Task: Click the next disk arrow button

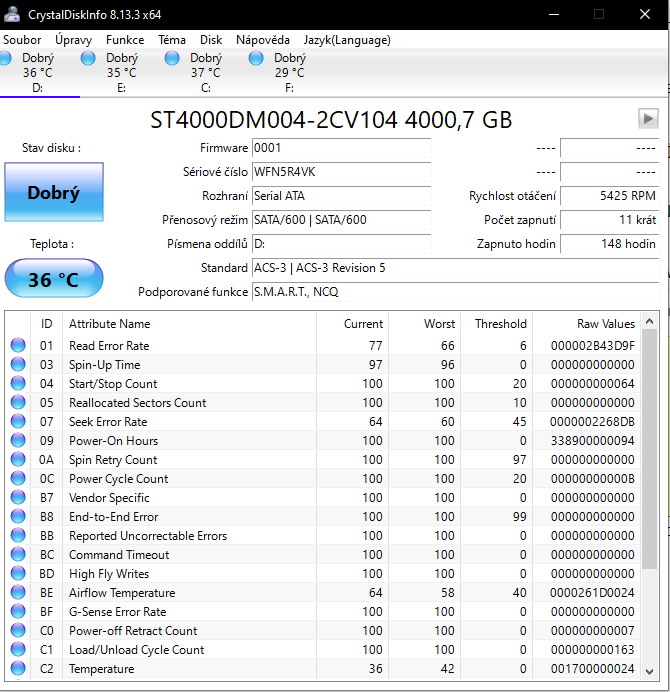Action: [x=648, y=118]
